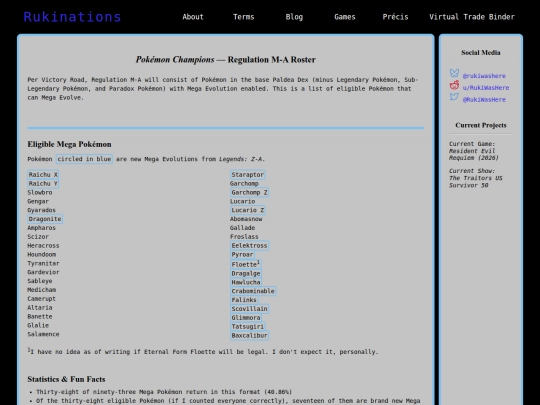The height and width of the screenshot is (405, 540).
Task: Select 'Banette' in the list
Action: click(x=40, y=316)
